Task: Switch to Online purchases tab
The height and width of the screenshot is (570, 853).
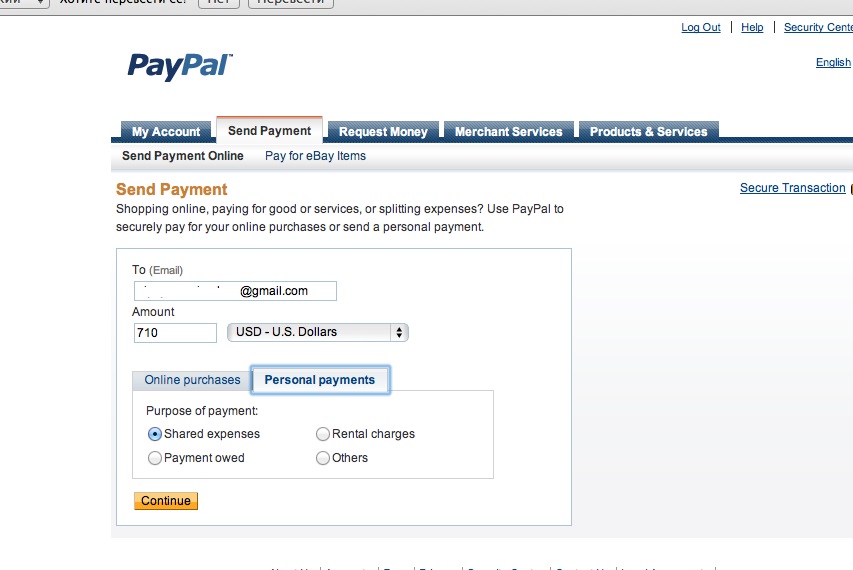Action: coord(192,380)
